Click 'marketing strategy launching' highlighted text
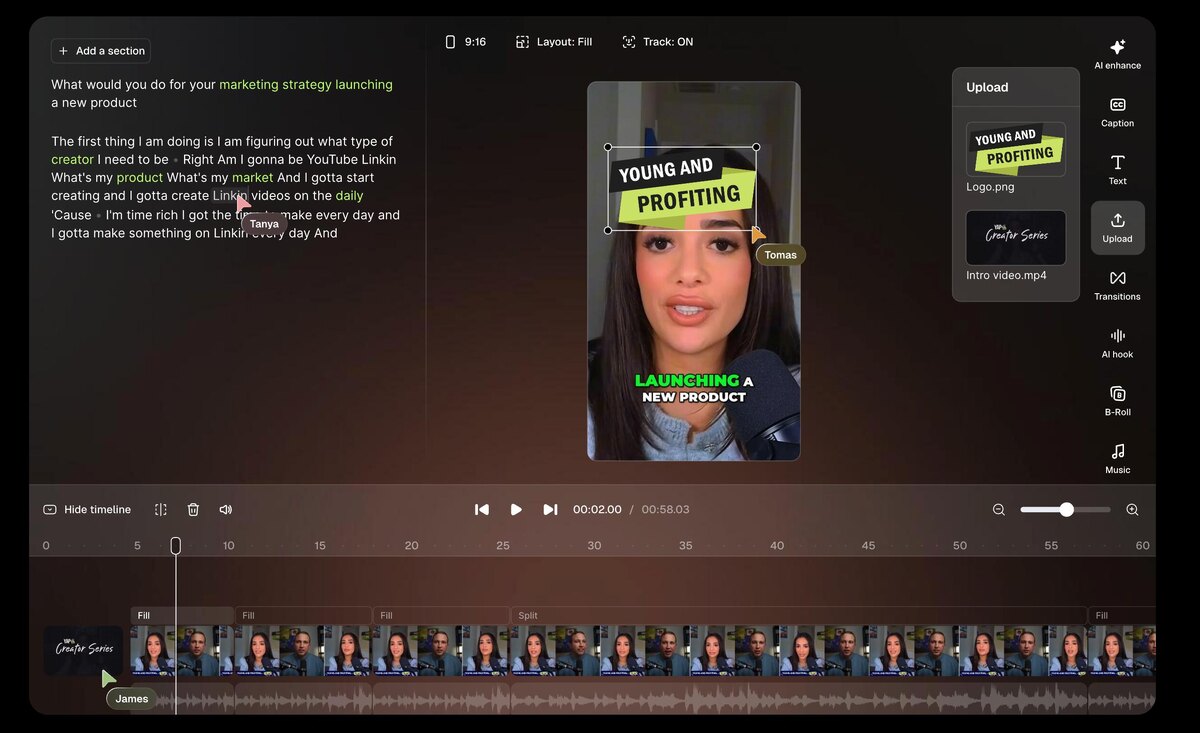This screenshot has height=733, width=1200. pos(306,85)
